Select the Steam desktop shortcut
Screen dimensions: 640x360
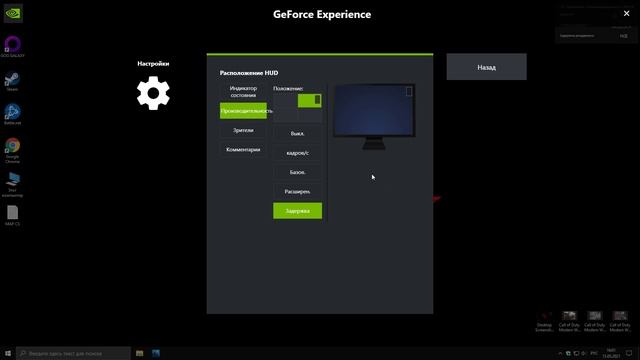[12, 81]
